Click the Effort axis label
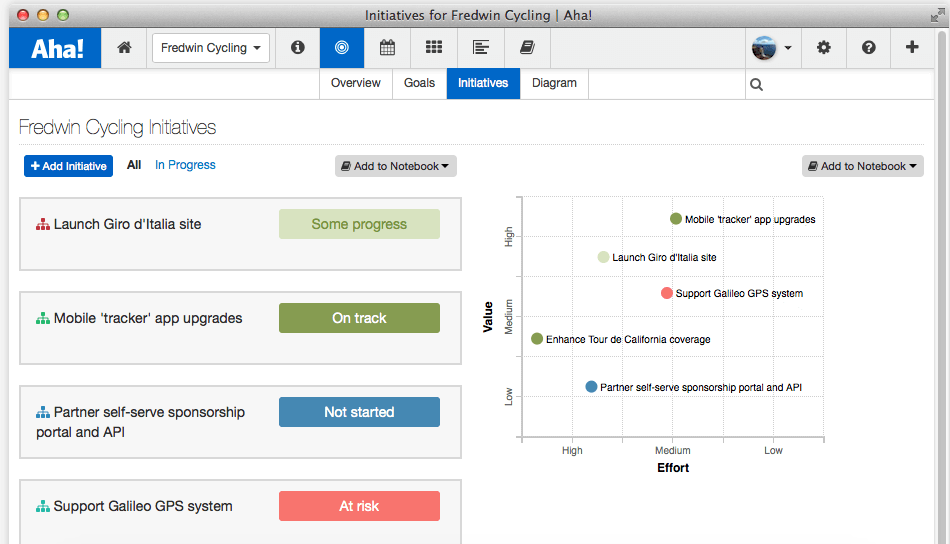This screenshot has height=544, width=950. [673, 468]
